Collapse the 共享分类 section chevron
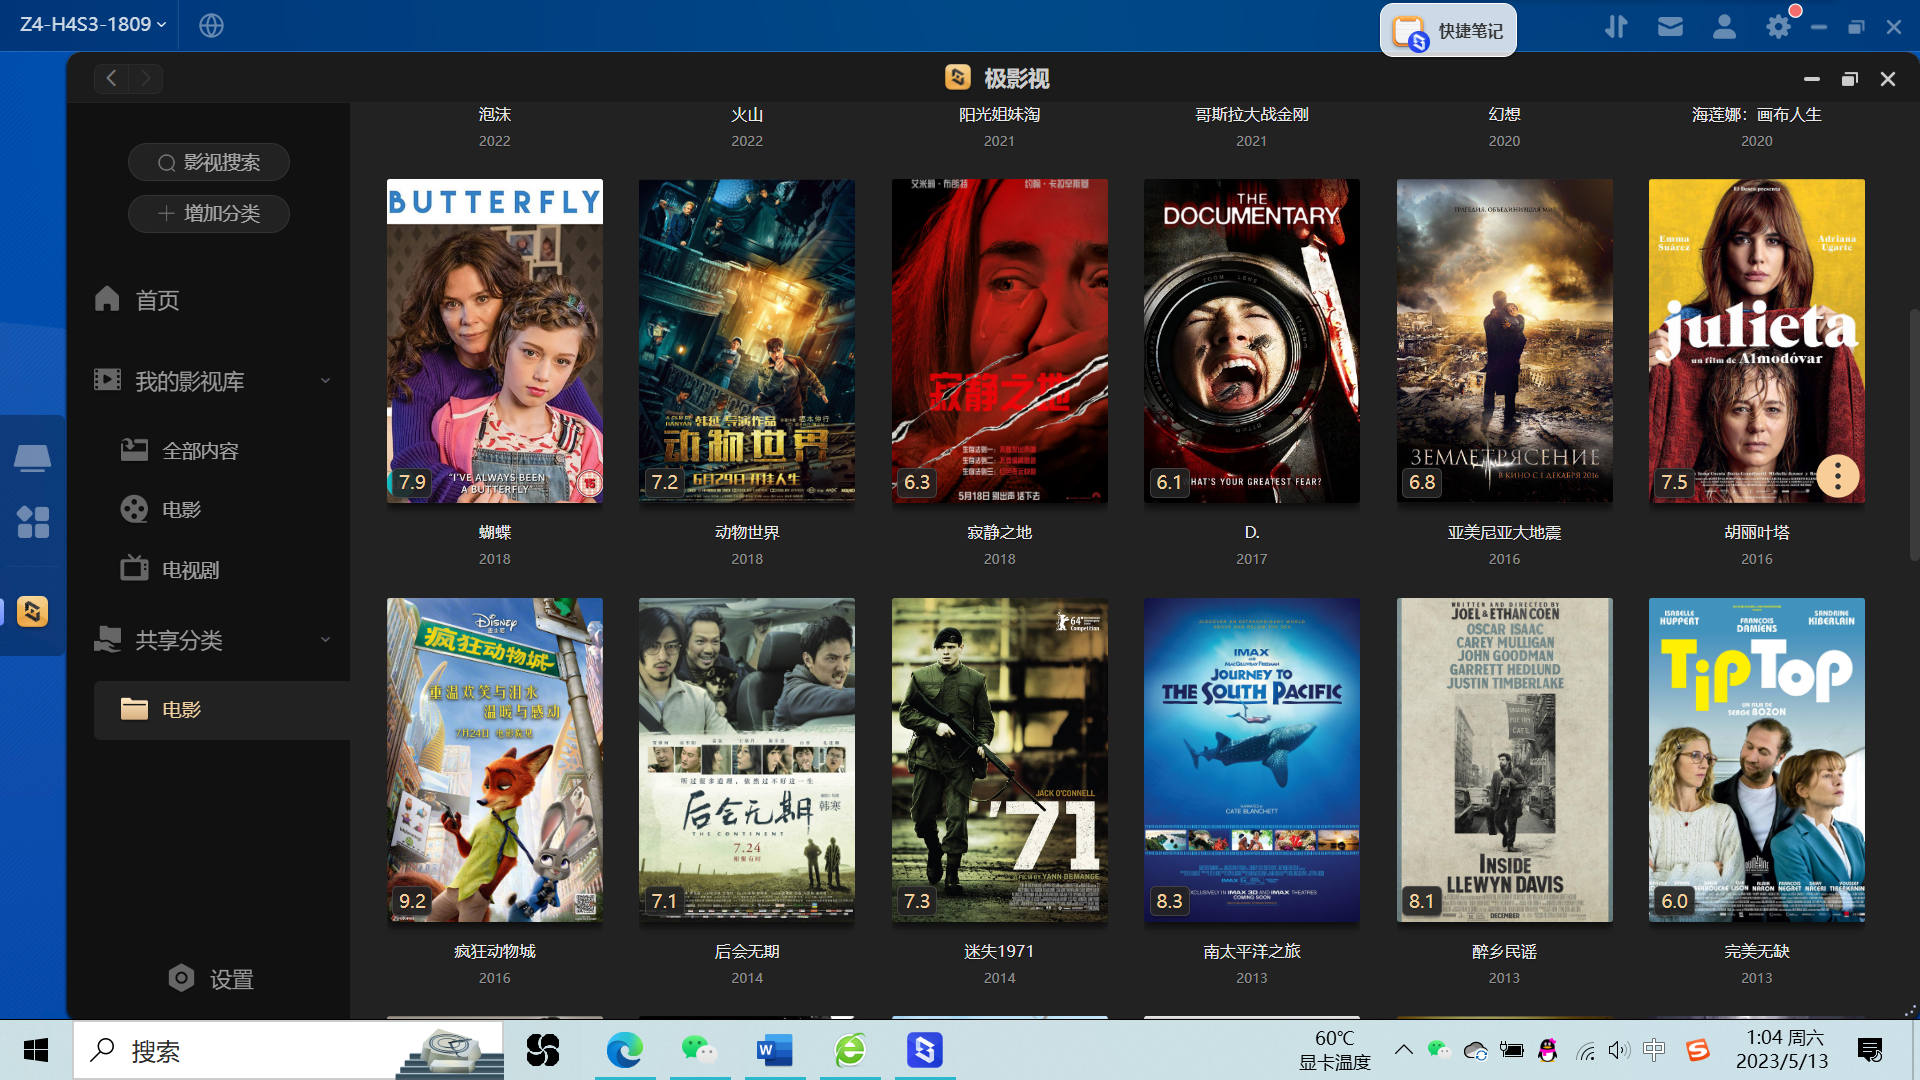Screen dimensions: 1920x1080 coord(325,640)
